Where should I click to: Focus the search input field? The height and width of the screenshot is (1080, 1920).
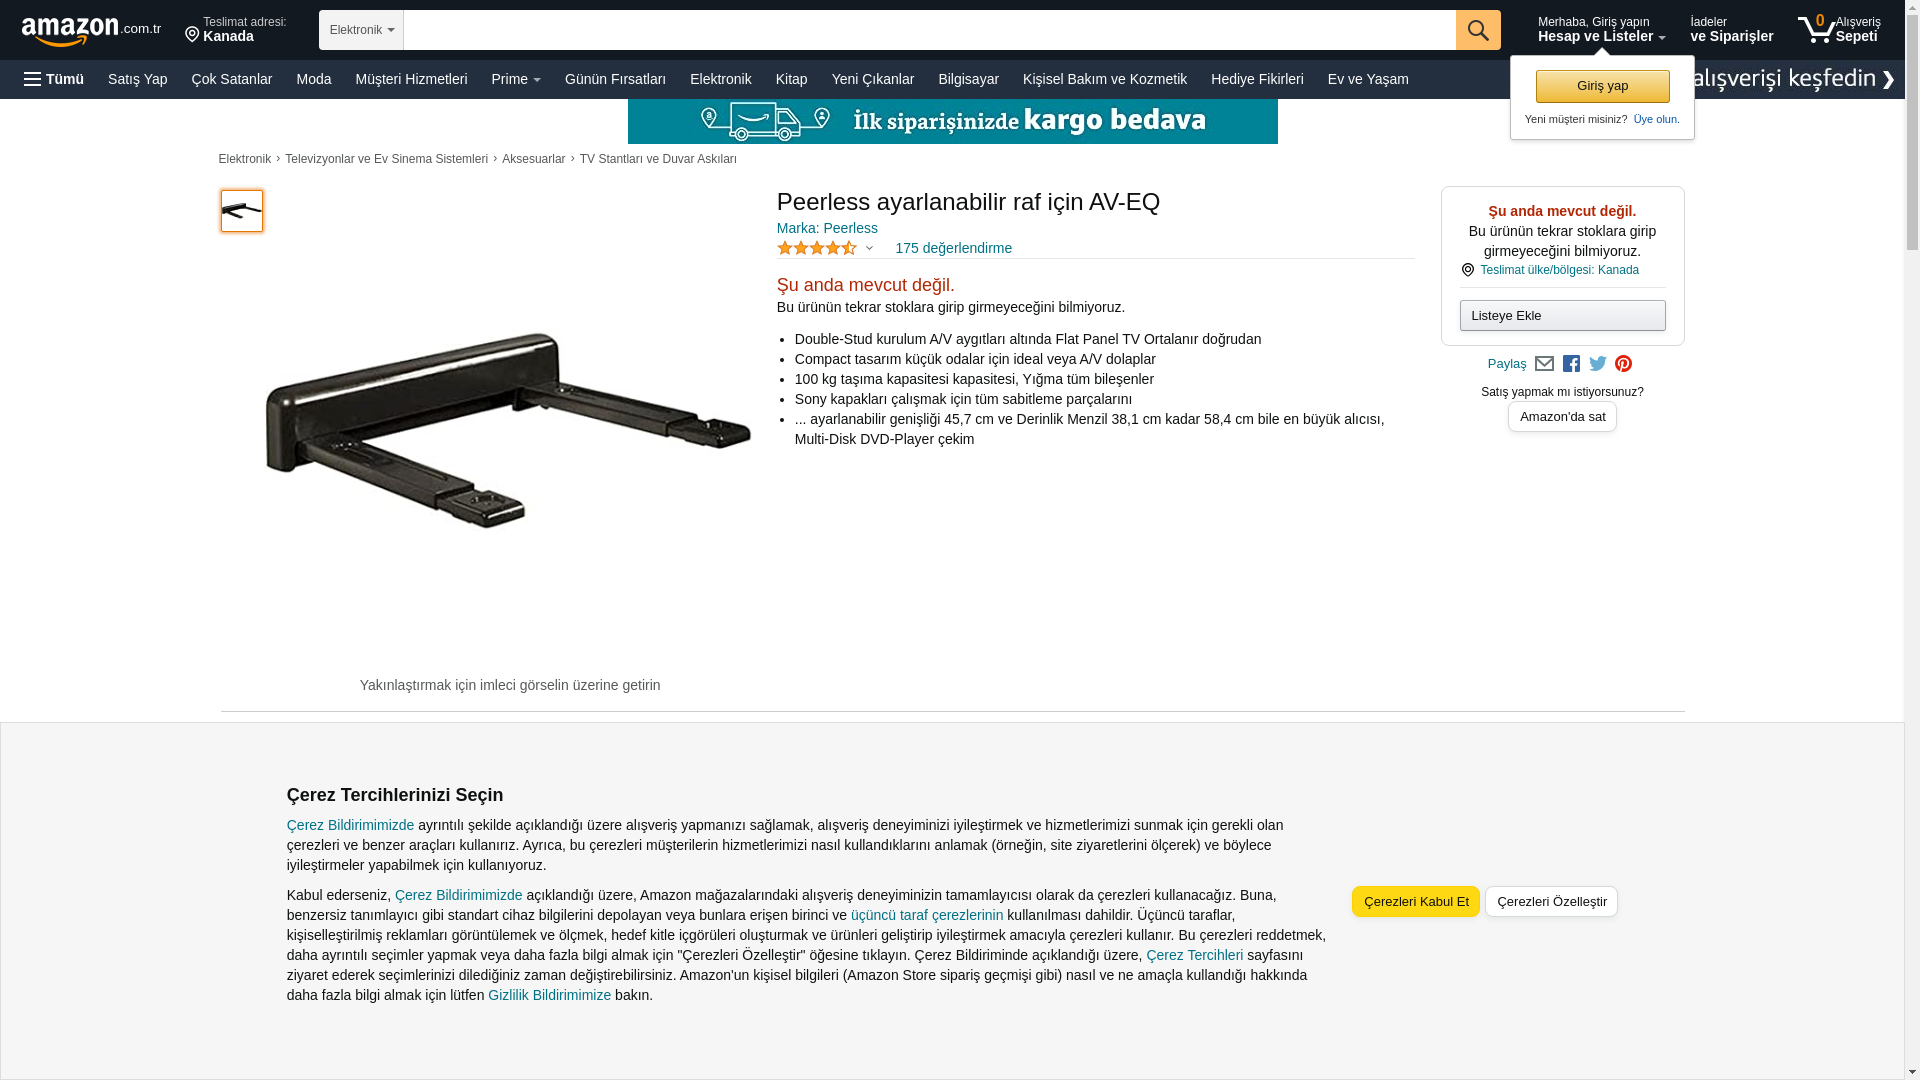(930, 30)
